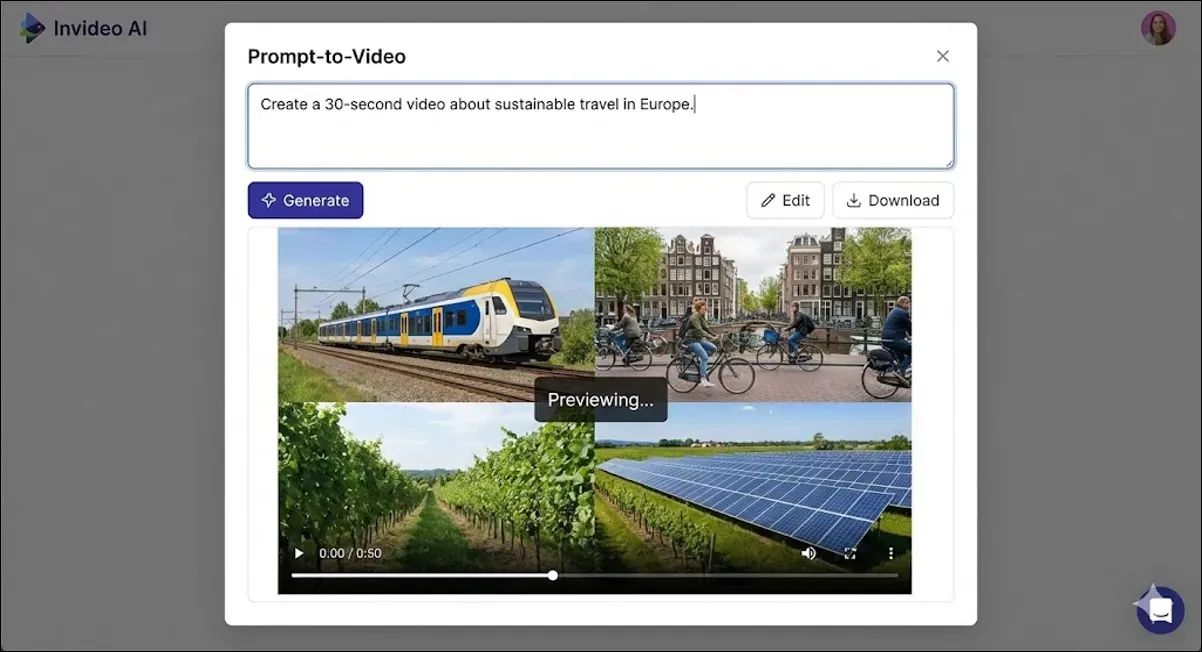The image size is (1202, 652).
Task: Close the Prompt-to-Video dialog
Action: [x=942, y=55]
